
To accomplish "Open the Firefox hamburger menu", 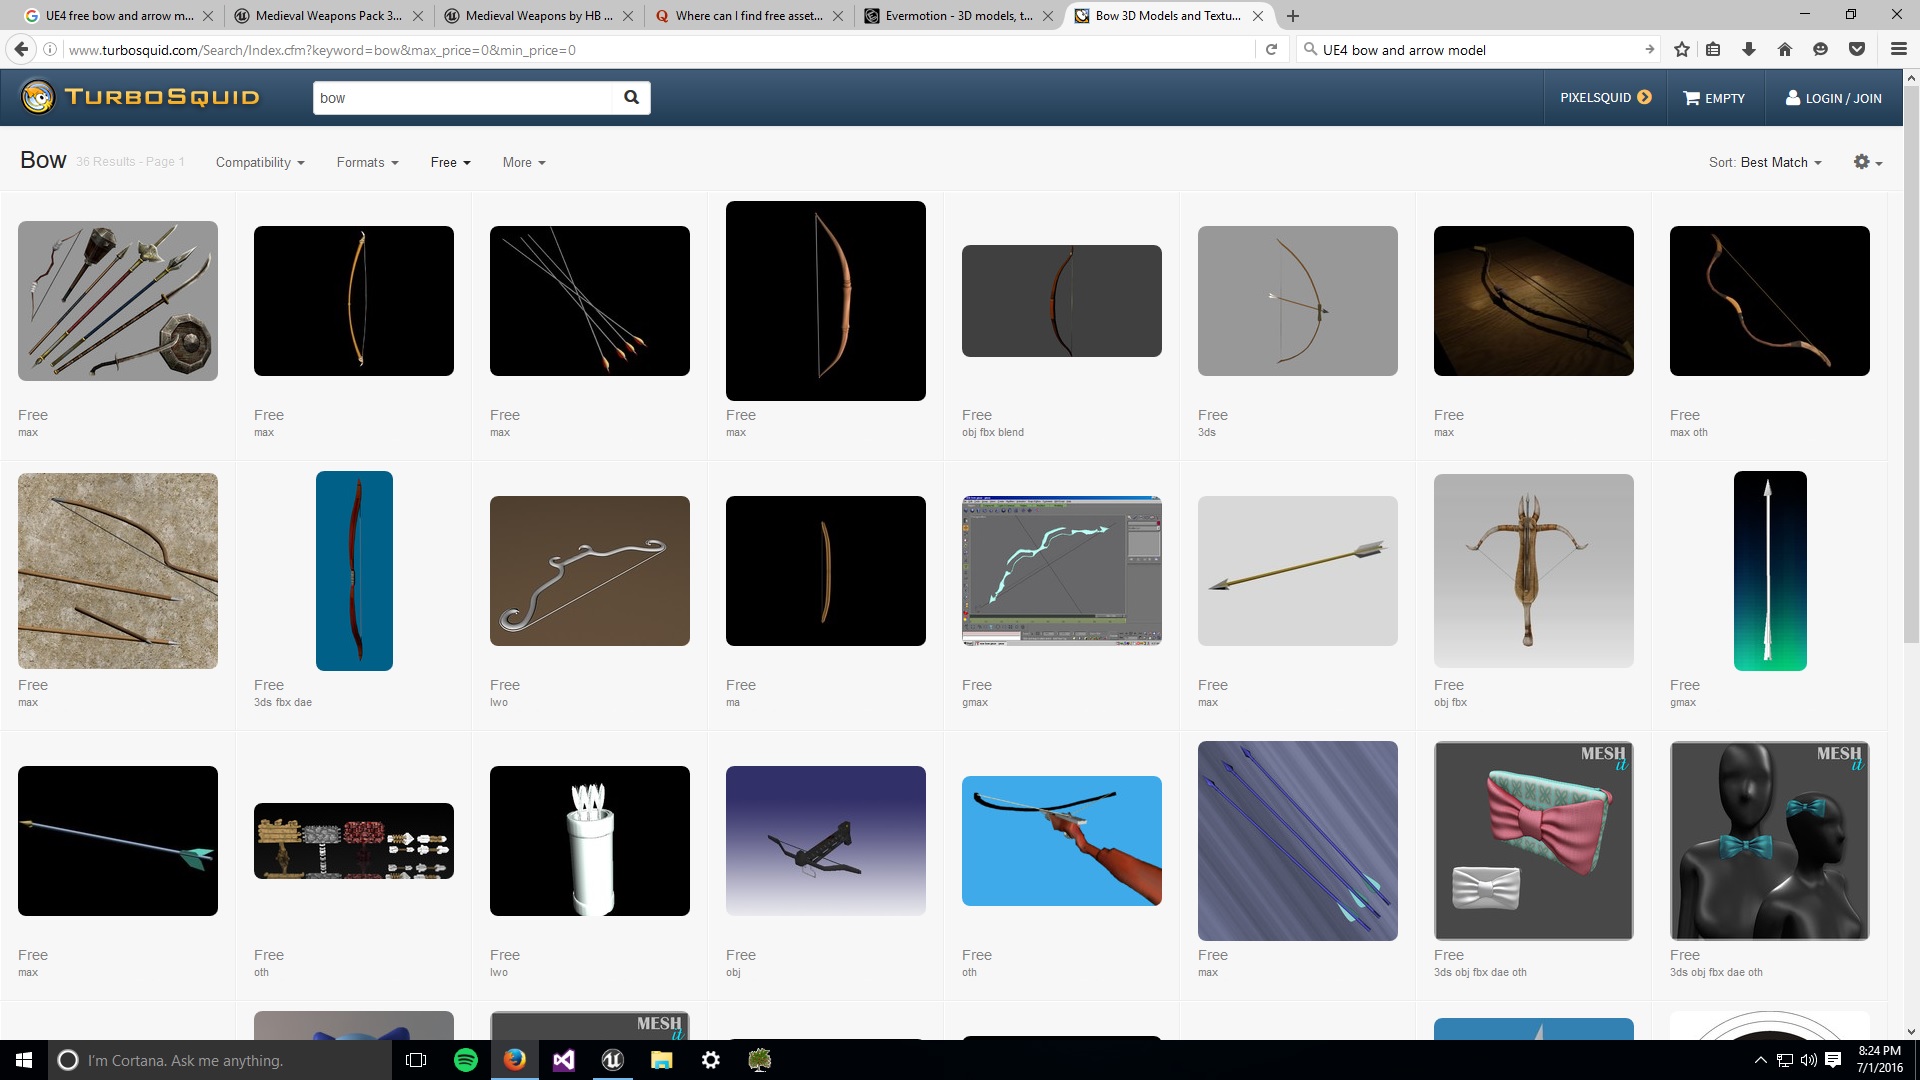I will (x=1898, y=49).
